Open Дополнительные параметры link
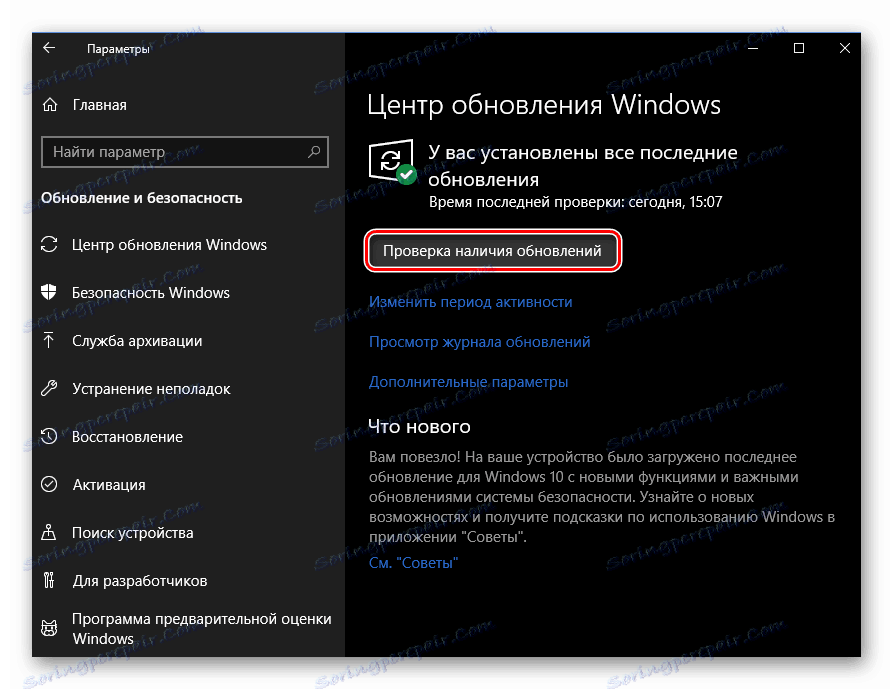This screenshot has width=893, height=689. [468, 382]
